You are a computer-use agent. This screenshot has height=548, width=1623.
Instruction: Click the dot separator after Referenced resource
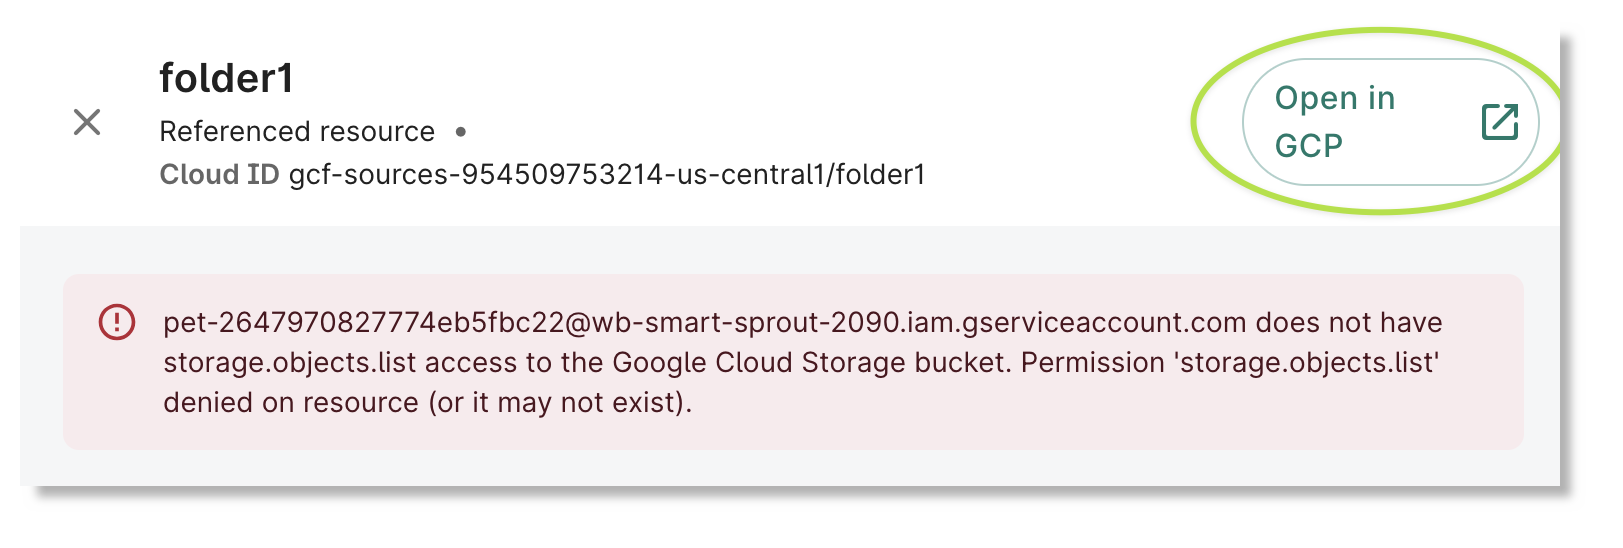click(461, 131)
